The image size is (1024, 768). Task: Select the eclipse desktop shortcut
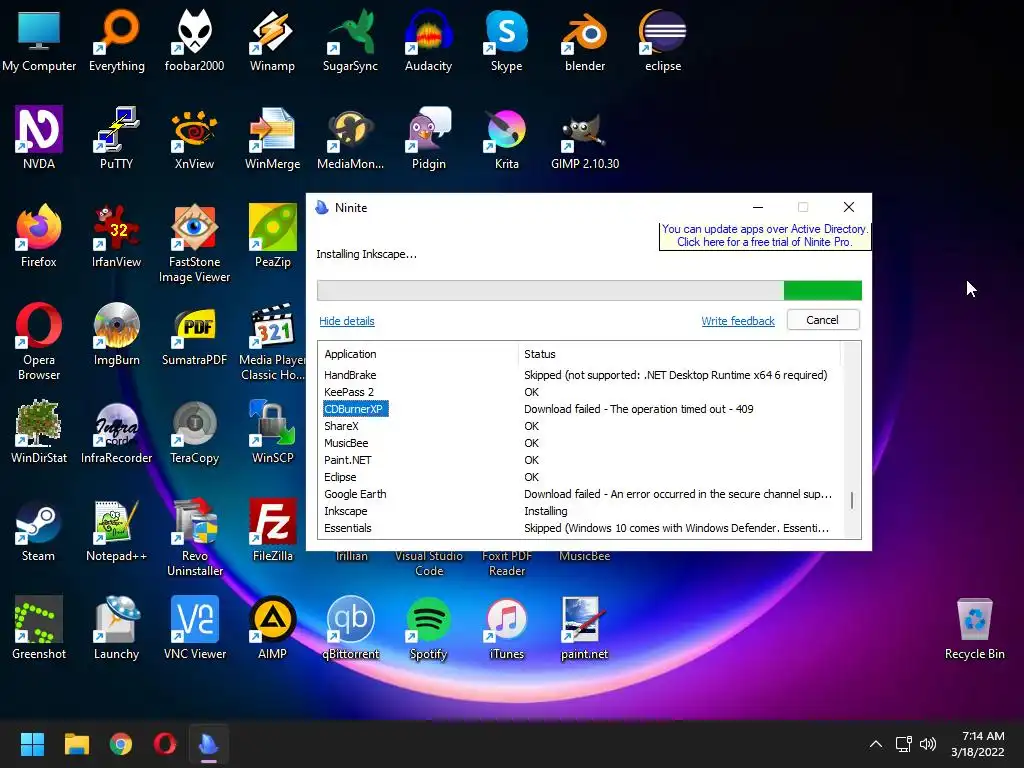point(663,40)
